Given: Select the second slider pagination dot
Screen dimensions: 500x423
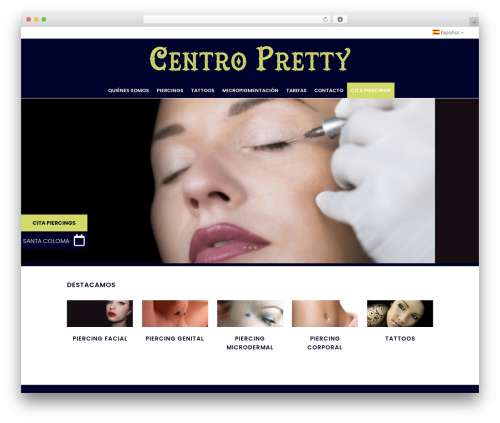Looking at the screenshot, I should coord(250,247).
